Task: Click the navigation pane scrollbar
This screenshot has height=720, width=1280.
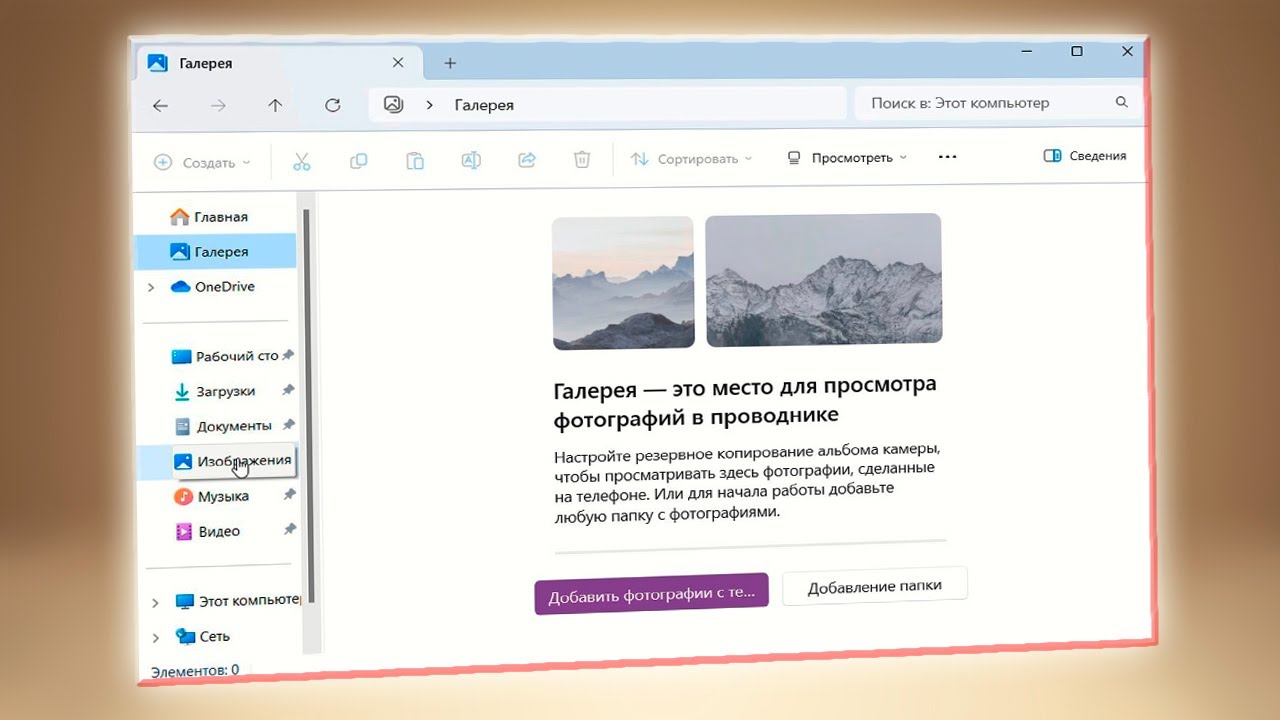Action: coord(309,405)
